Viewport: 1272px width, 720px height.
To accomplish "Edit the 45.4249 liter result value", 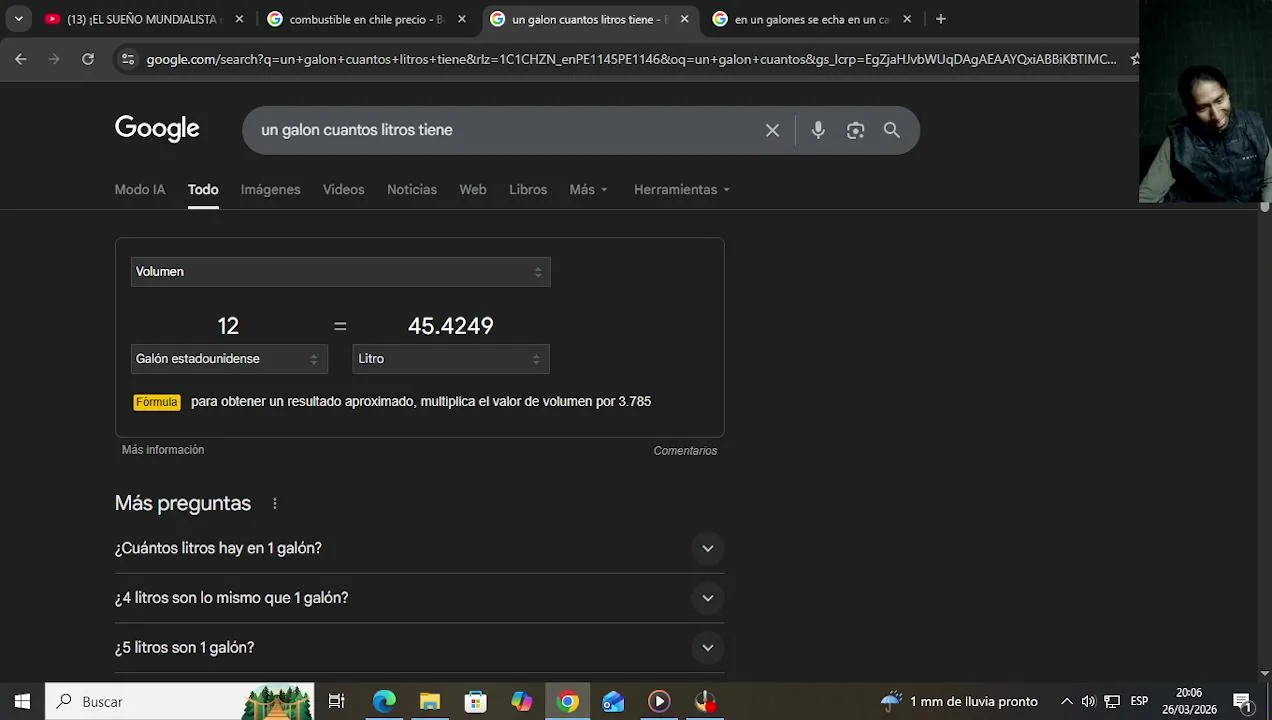I will pyautogui.click(x=451, y=326).
